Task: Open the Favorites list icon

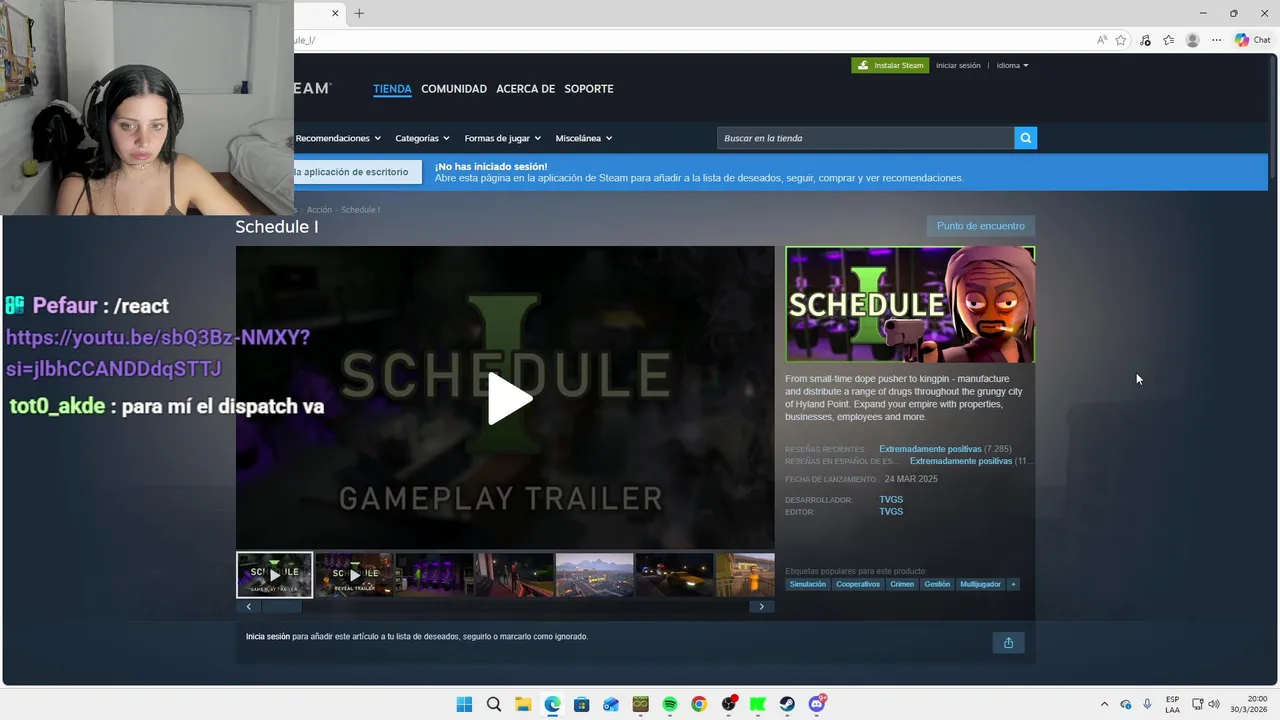Action: [x=1168, y=40]
